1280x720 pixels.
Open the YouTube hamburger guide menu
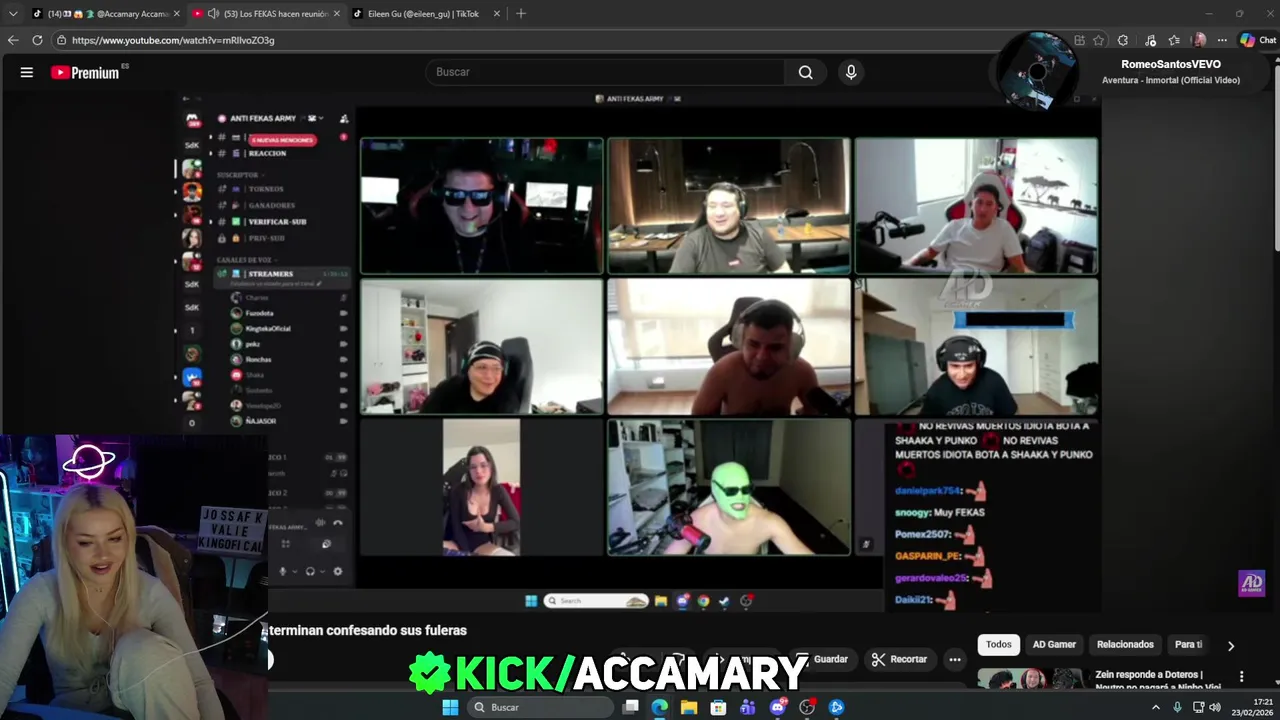tap(27, 72)
